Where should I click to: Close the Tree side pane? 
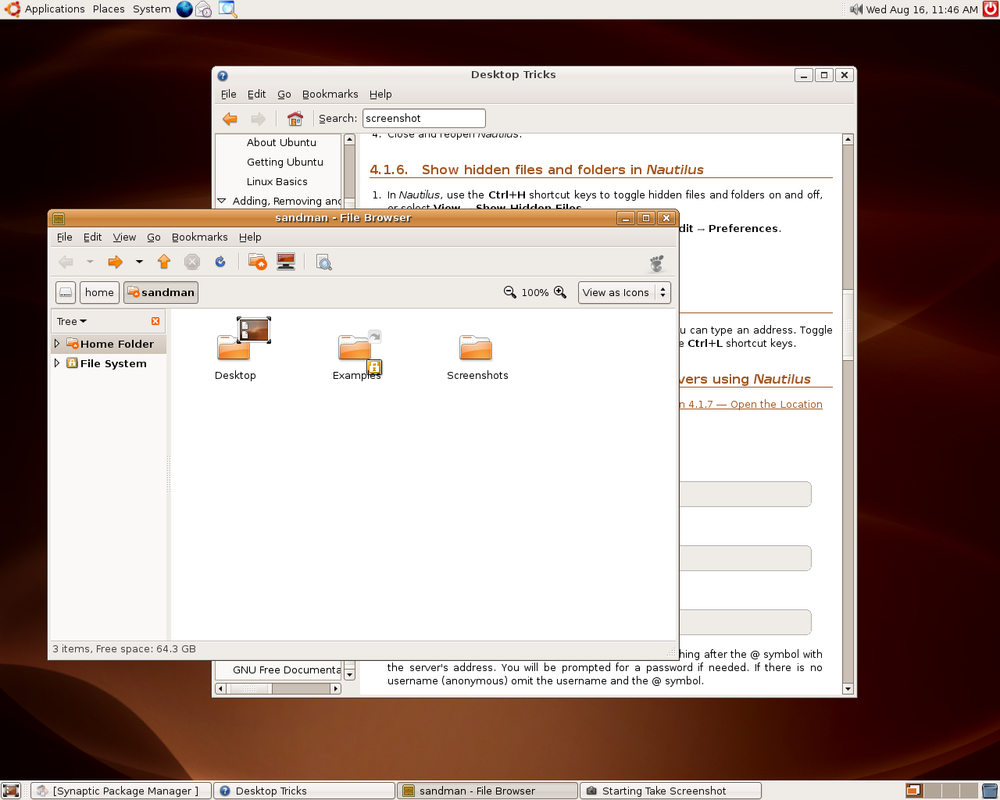coord(155,321)
